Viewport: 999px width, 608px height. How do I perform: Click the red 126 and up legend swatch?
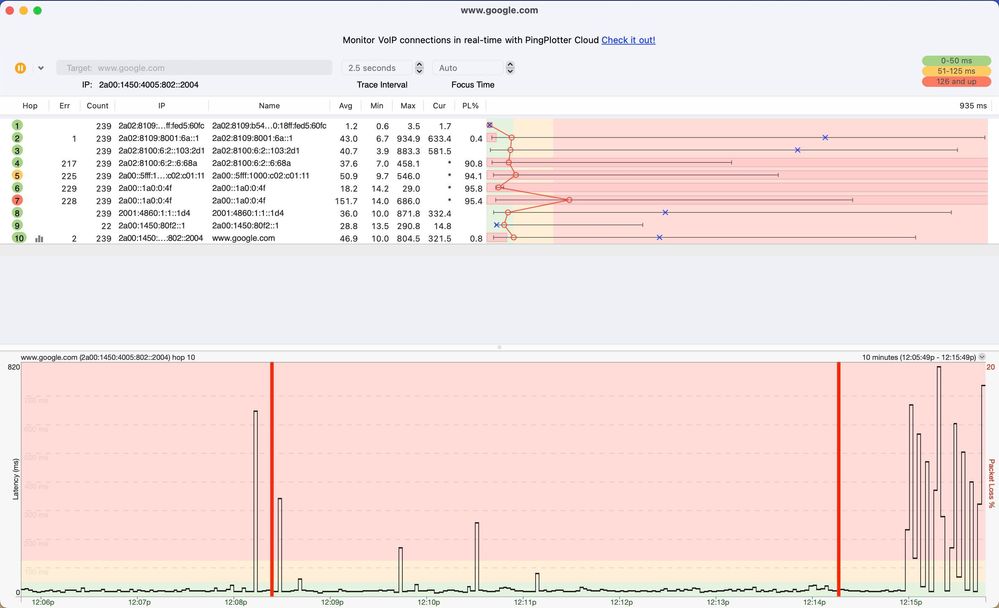tap(956, 82)
